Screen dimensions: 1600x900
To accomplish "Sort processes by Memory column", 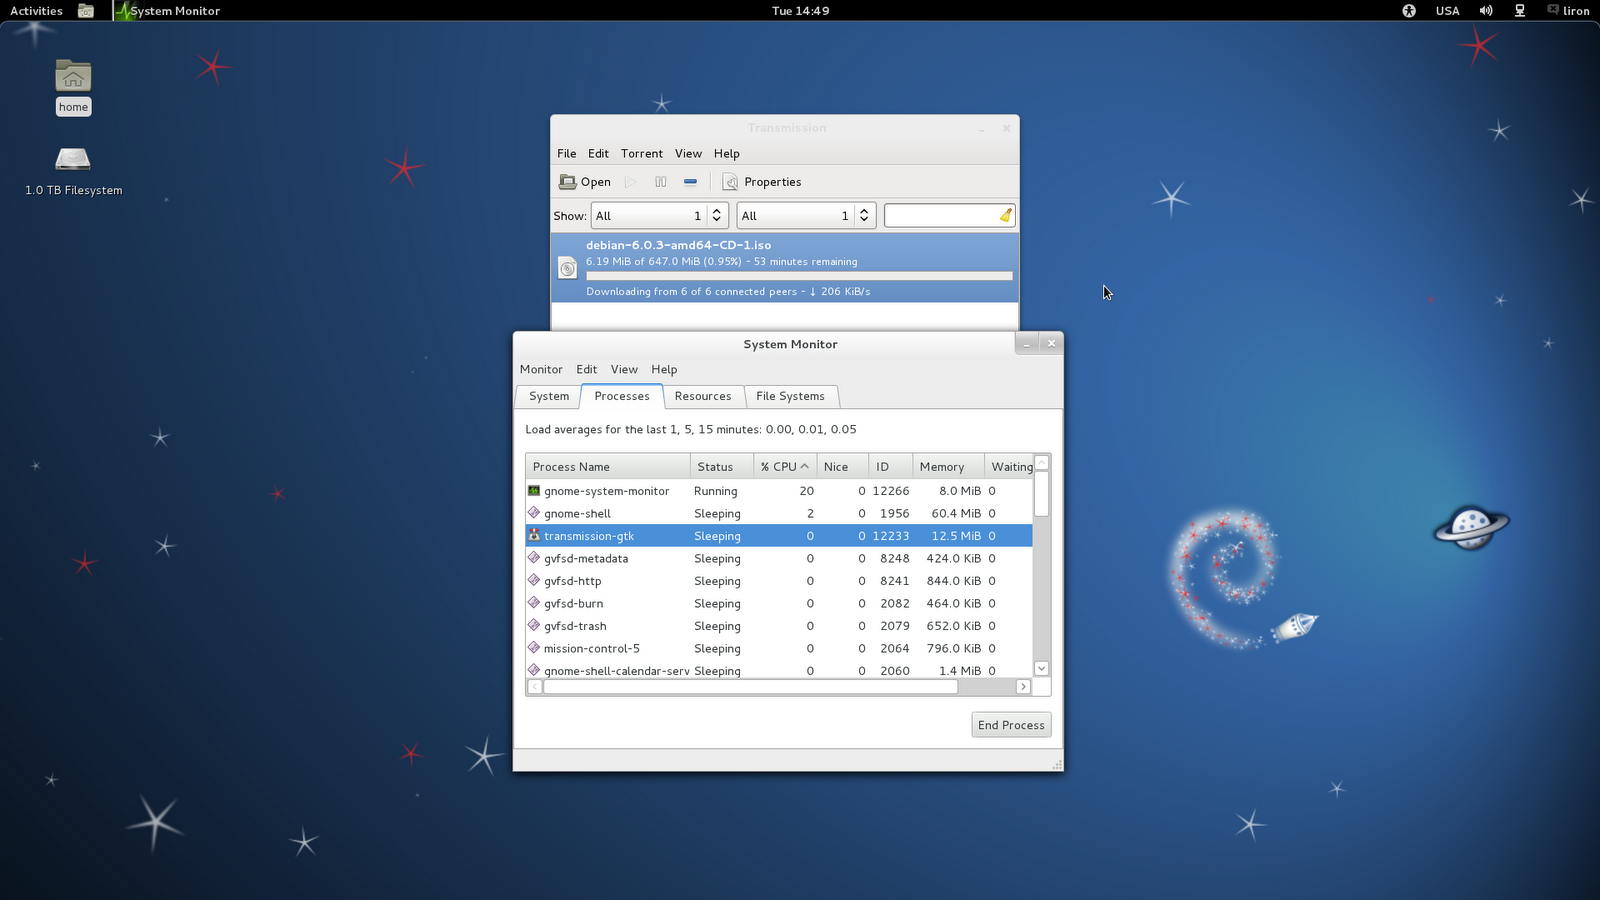I will tap(943, 466).
